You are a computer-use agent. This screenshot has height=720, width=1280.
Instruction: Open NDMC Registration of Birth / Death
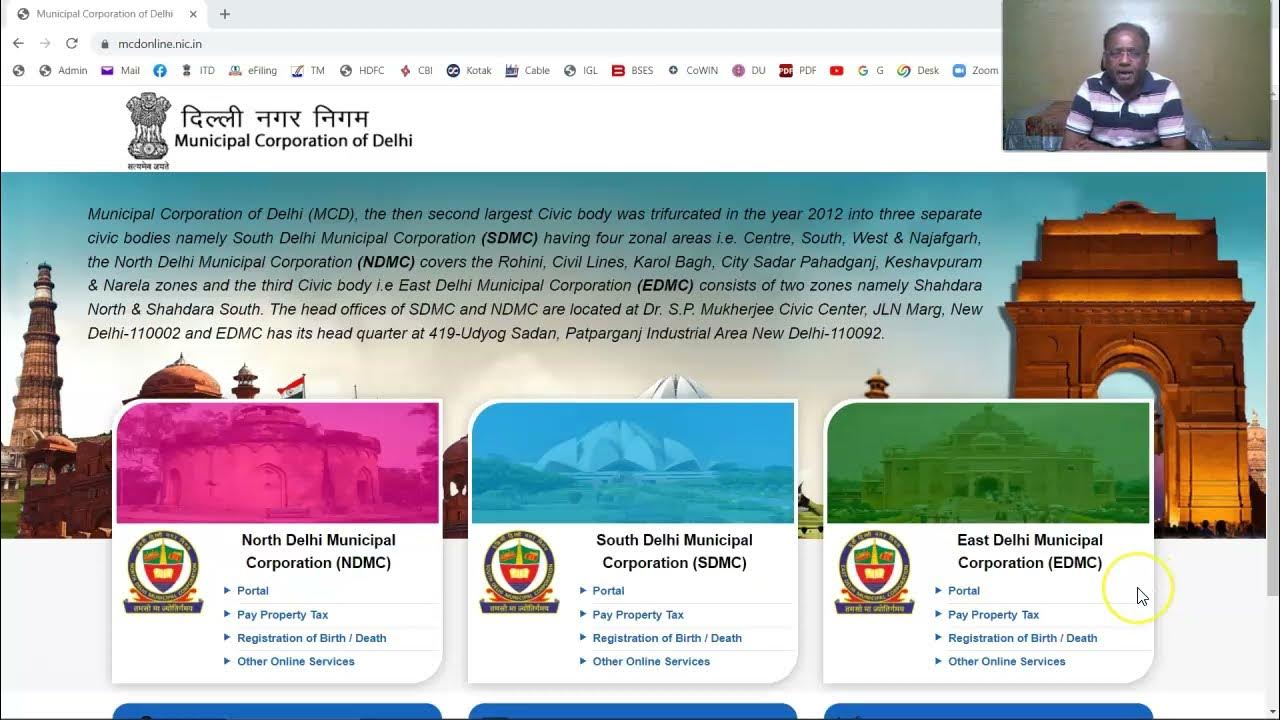click(x=311, y=638)
